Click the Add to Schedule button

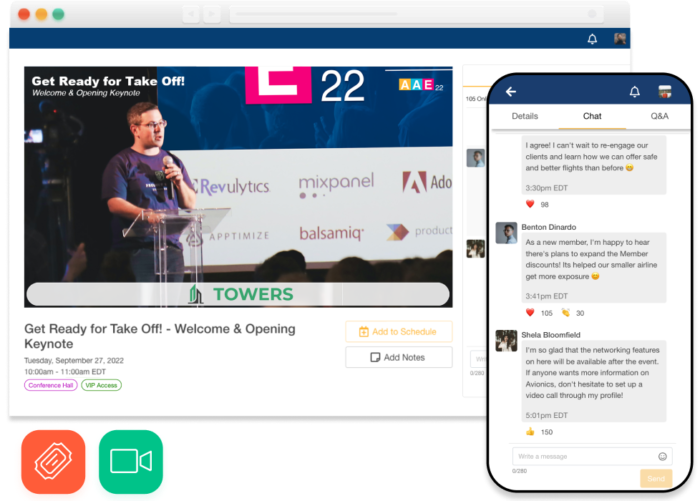(399, 332)
